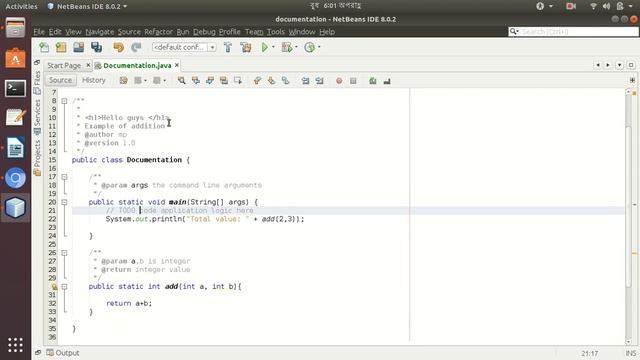
Task: Collapse Javadoc fold at line 26
Action: (64, 253)
